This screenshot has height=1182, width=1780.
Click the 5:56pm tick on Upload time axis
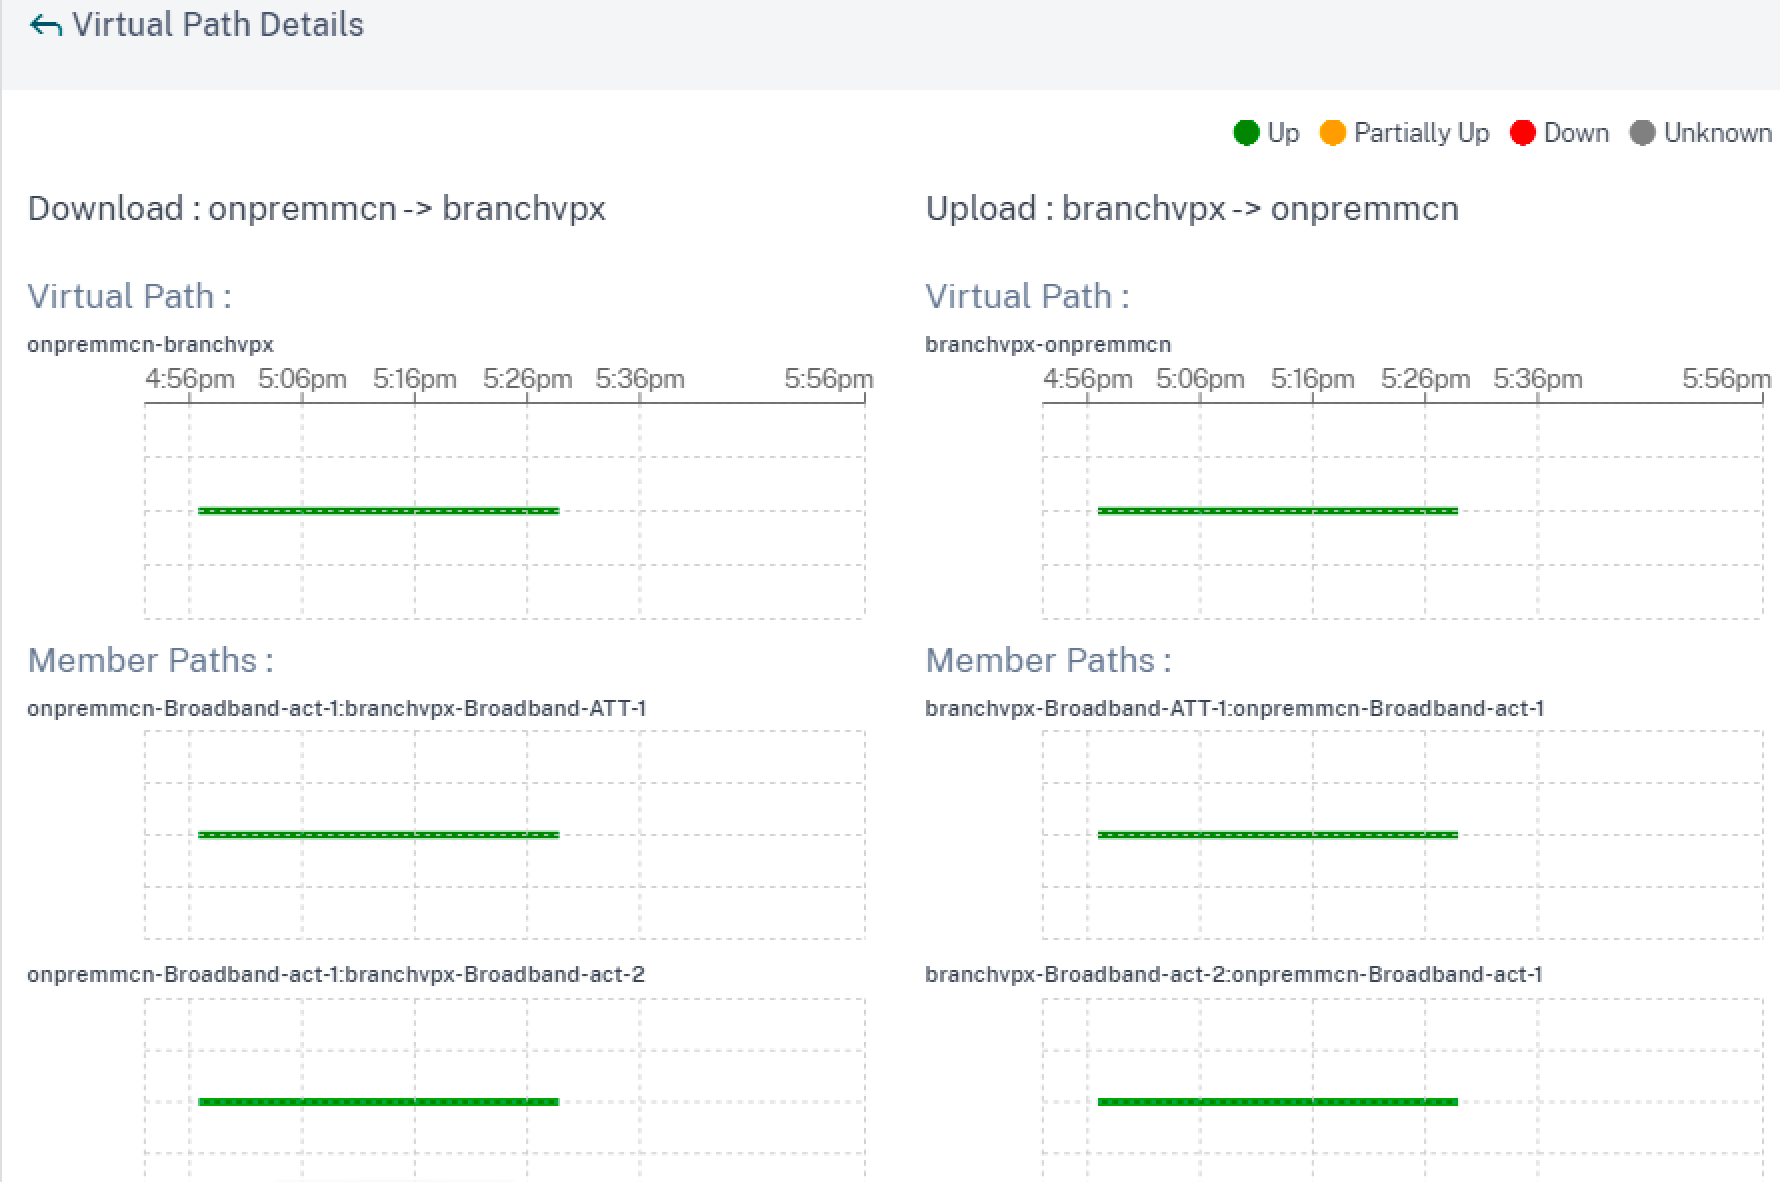1727,380
